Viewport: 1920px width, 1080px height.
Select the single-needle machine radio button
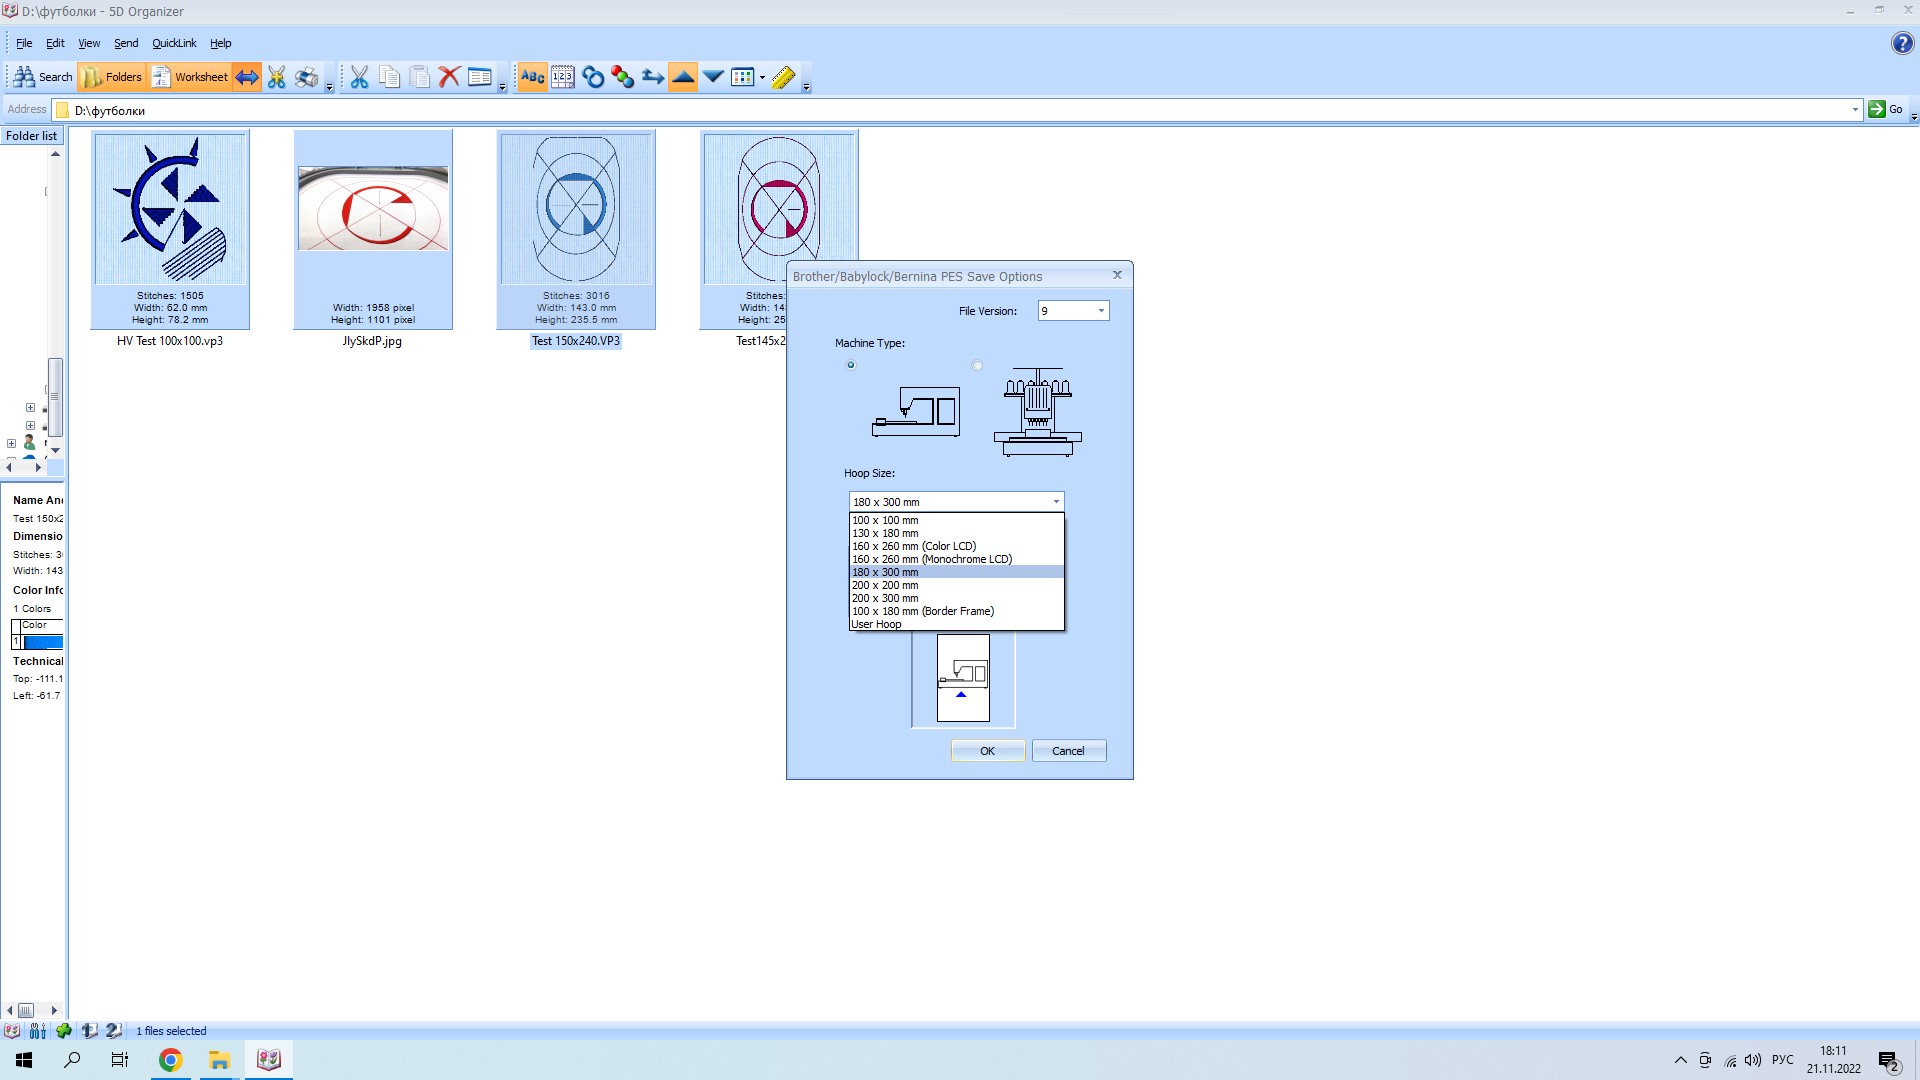(x=851, y=365)
